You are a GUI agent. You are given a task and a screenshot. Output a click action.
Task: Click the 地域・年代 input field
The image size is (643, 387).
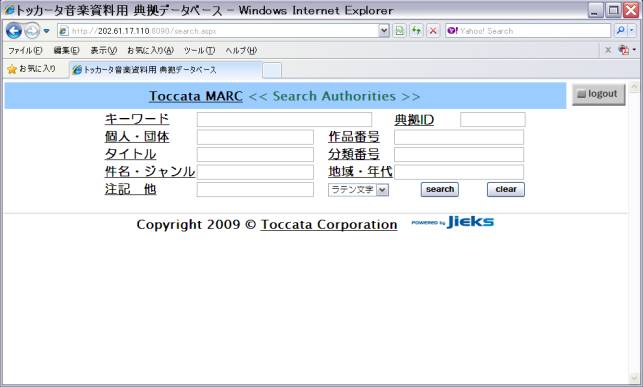click(459, 172)
